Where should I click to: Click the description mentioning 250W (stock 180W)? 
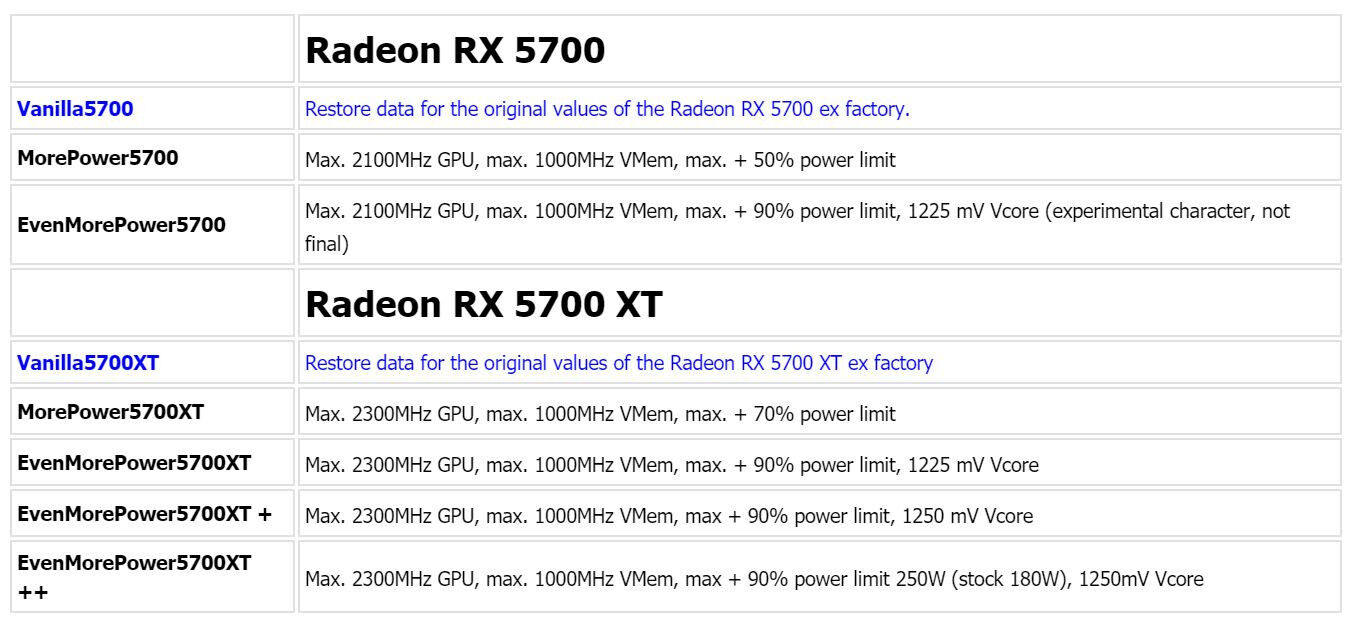tap(754, 578)
